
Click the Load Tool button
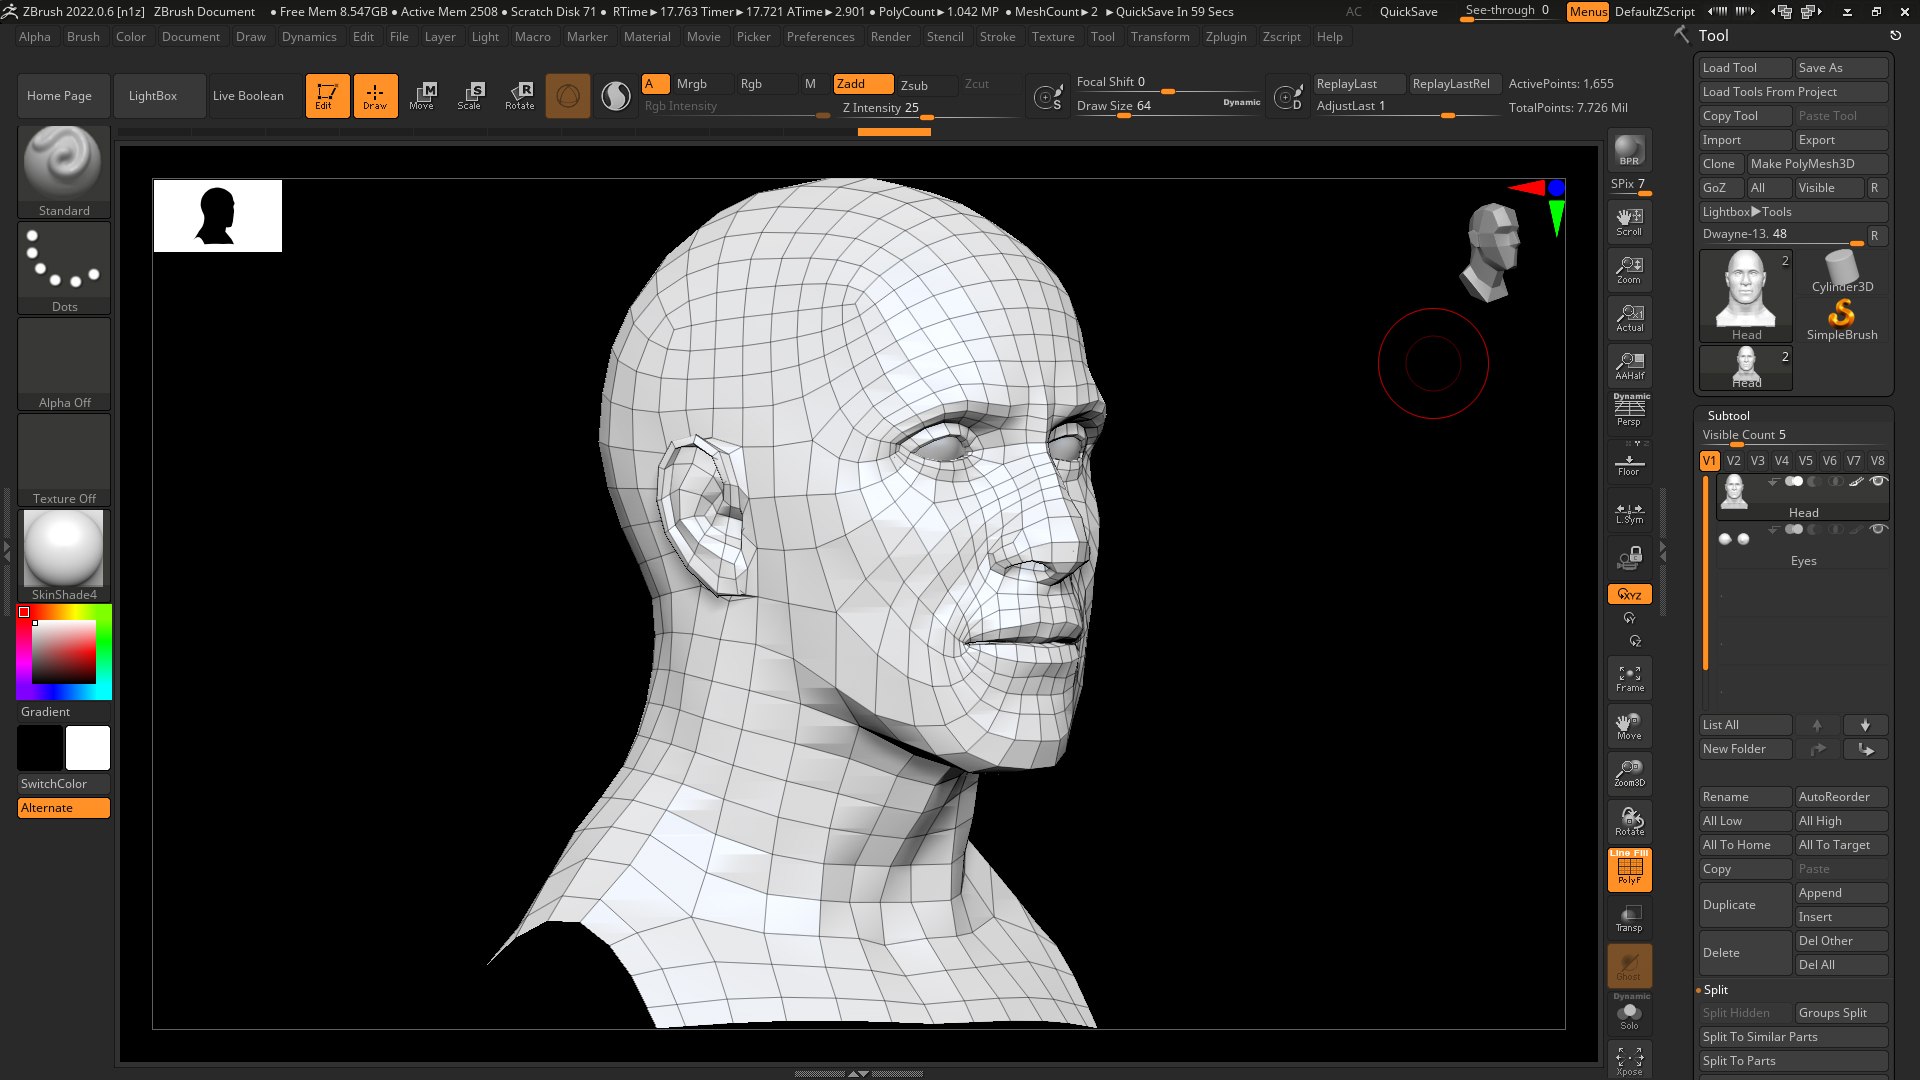point(1745,68)
